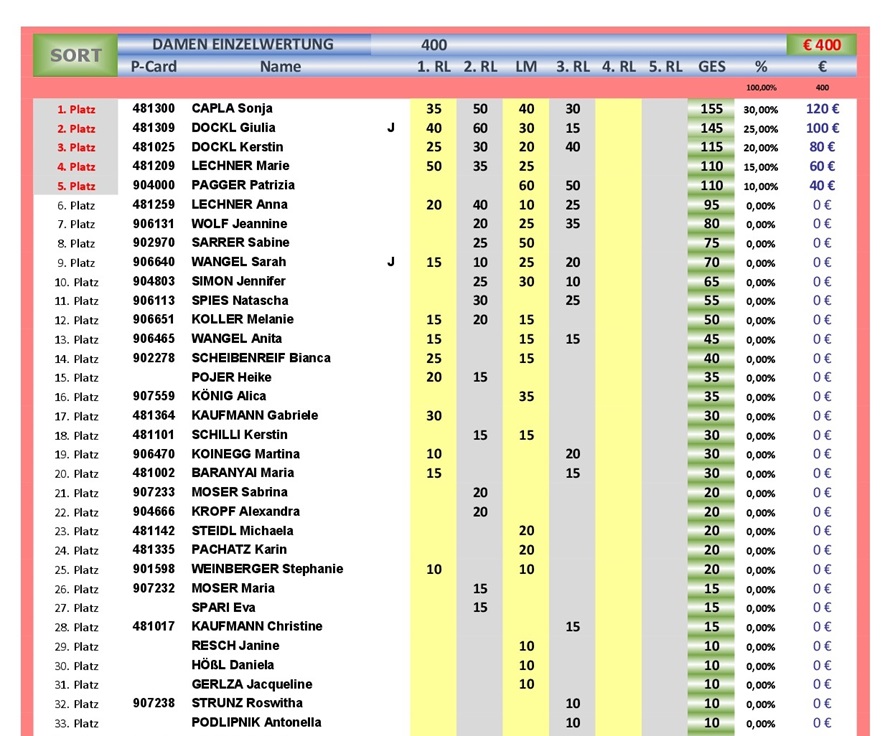
Task: Click the 40 € prize amount
Action: click(822, 186)
